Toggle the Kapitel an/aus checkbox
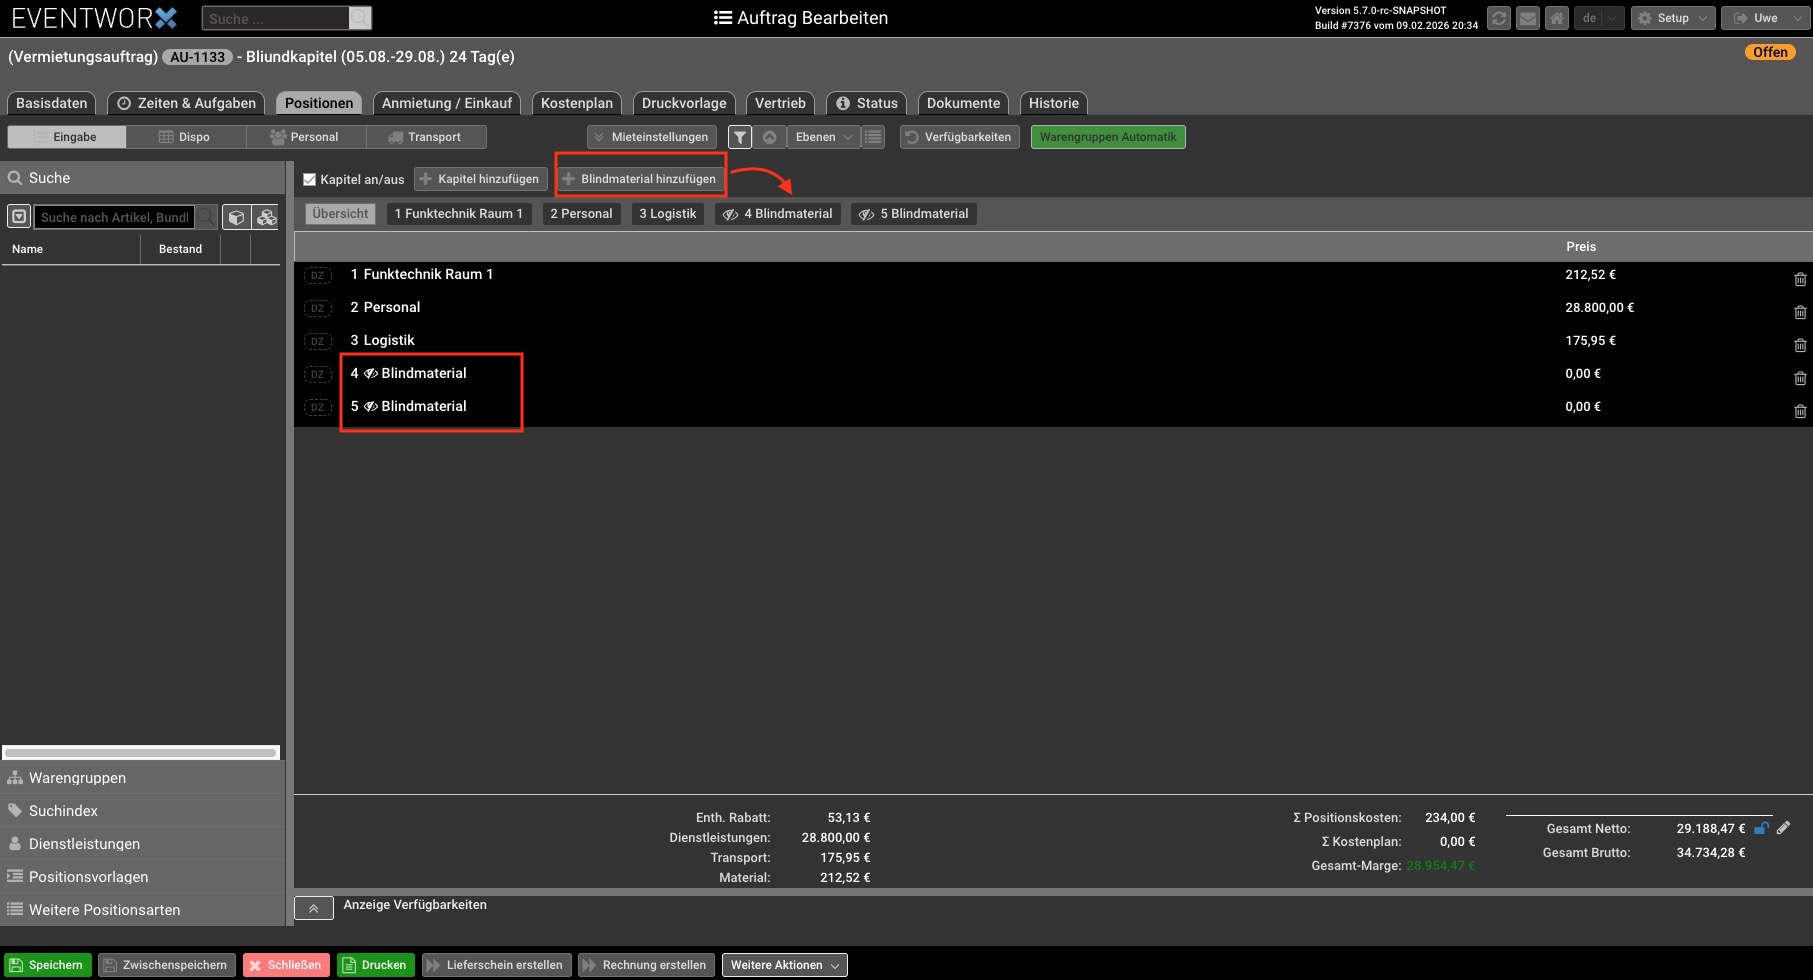The image size is (1813, 980). [310, 179]
